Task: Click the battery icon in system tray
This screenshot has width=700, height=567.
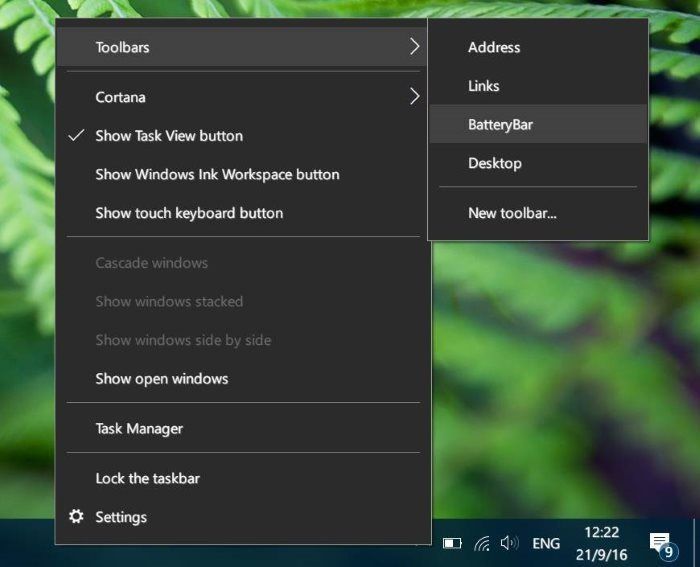Action: pos(452,543)
